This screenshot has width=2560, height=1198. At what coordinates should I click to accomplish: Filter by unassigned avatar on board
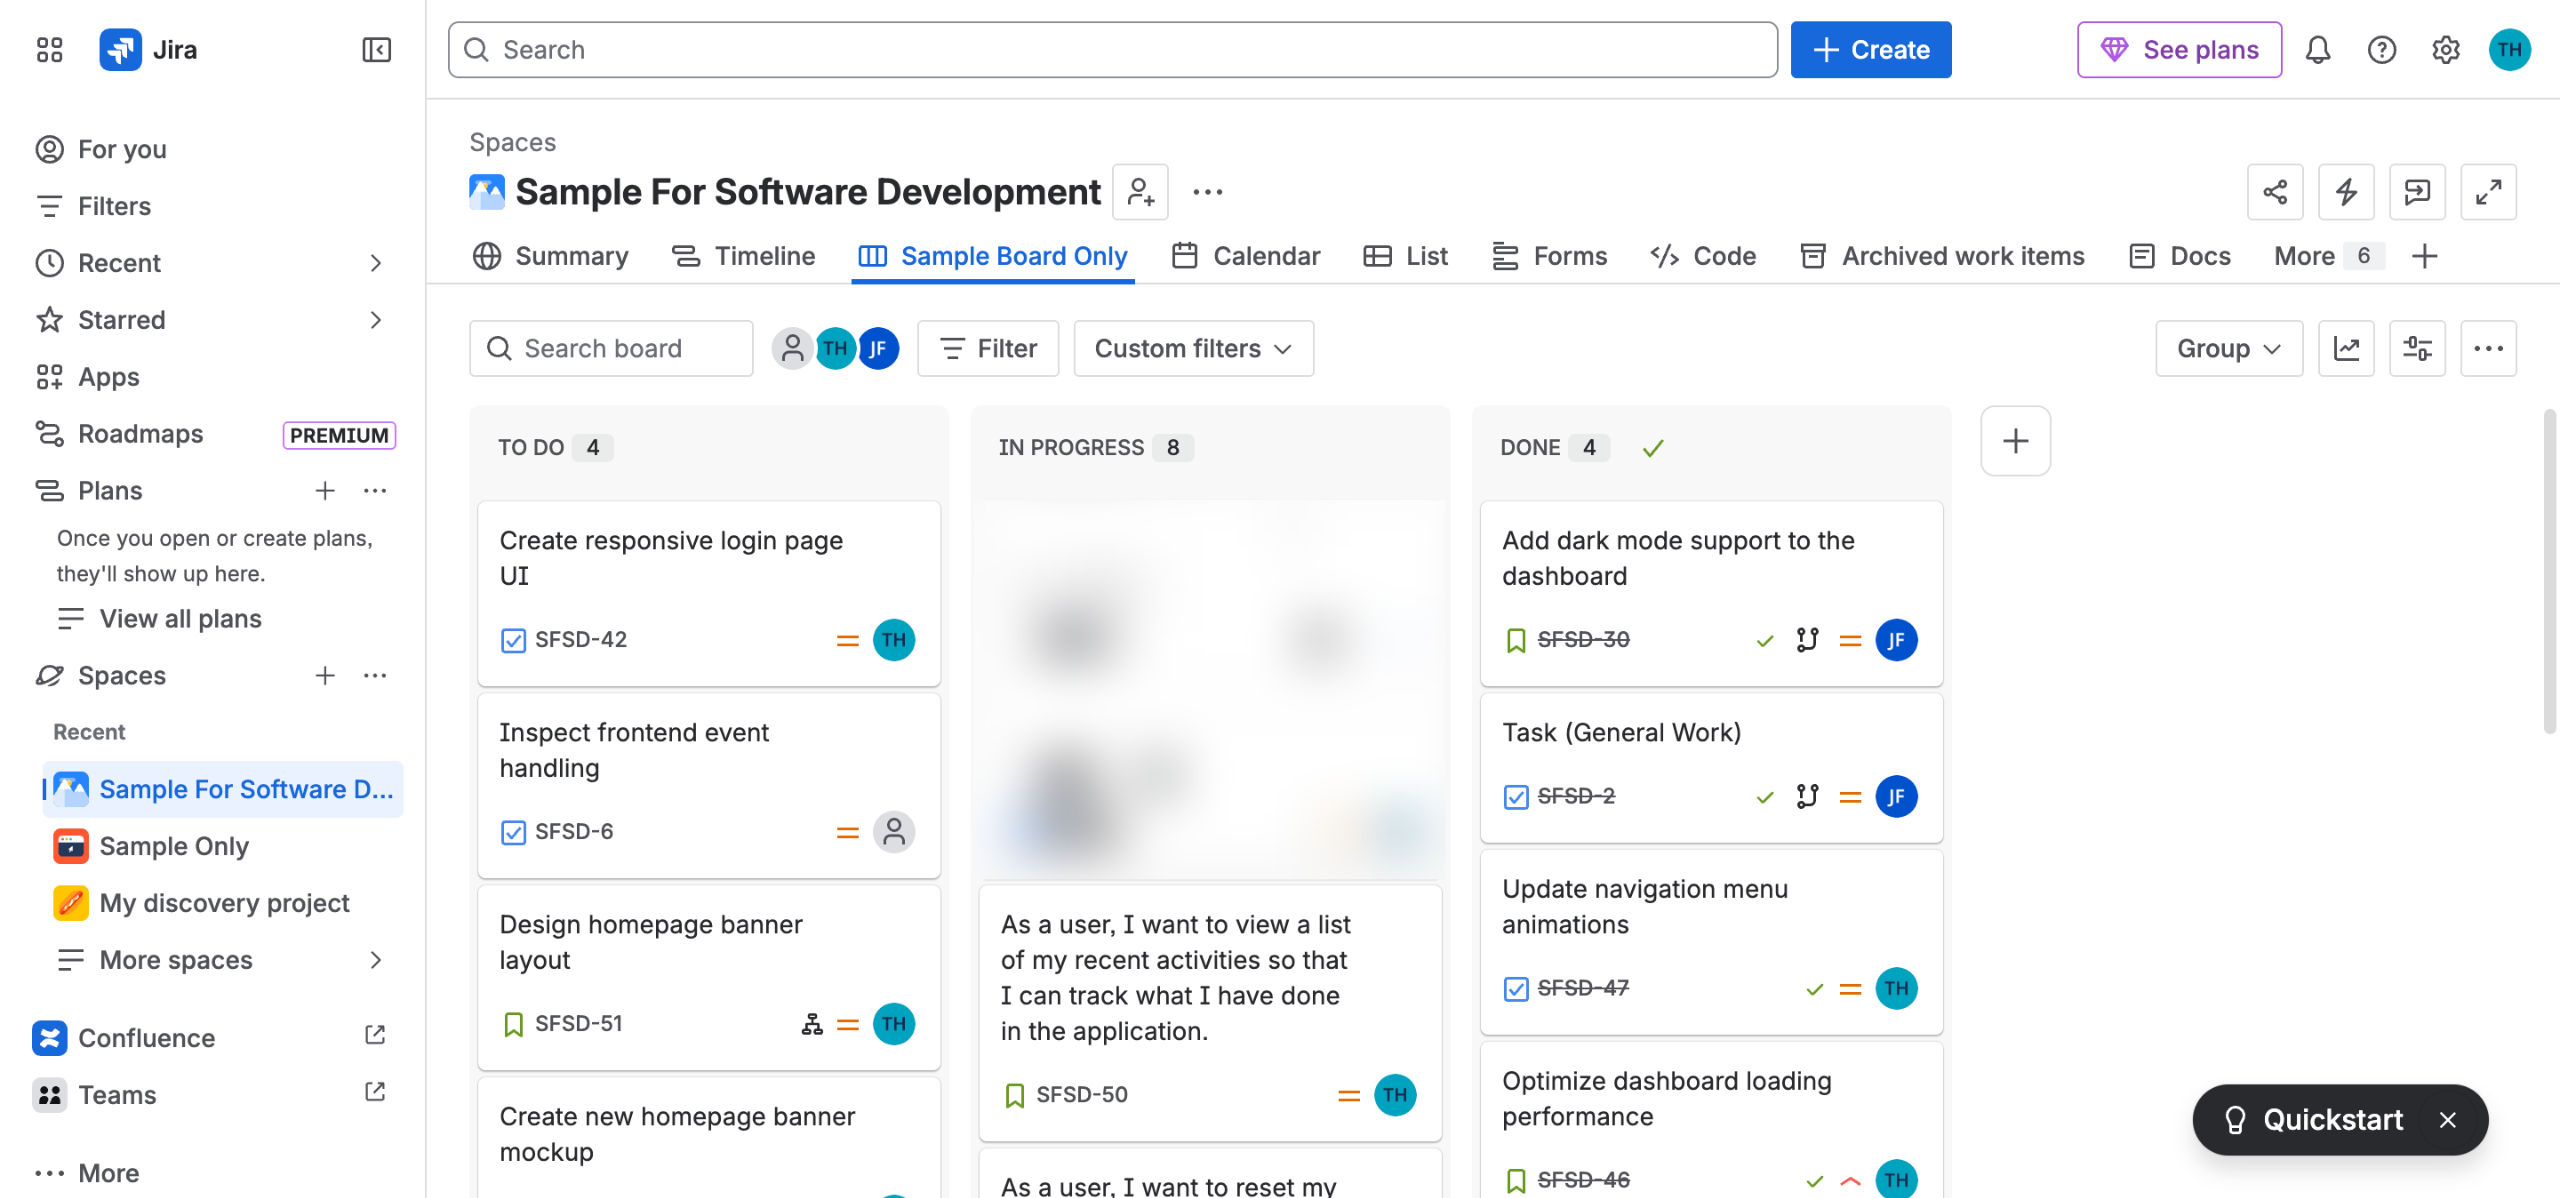click(x=792, y=348)
